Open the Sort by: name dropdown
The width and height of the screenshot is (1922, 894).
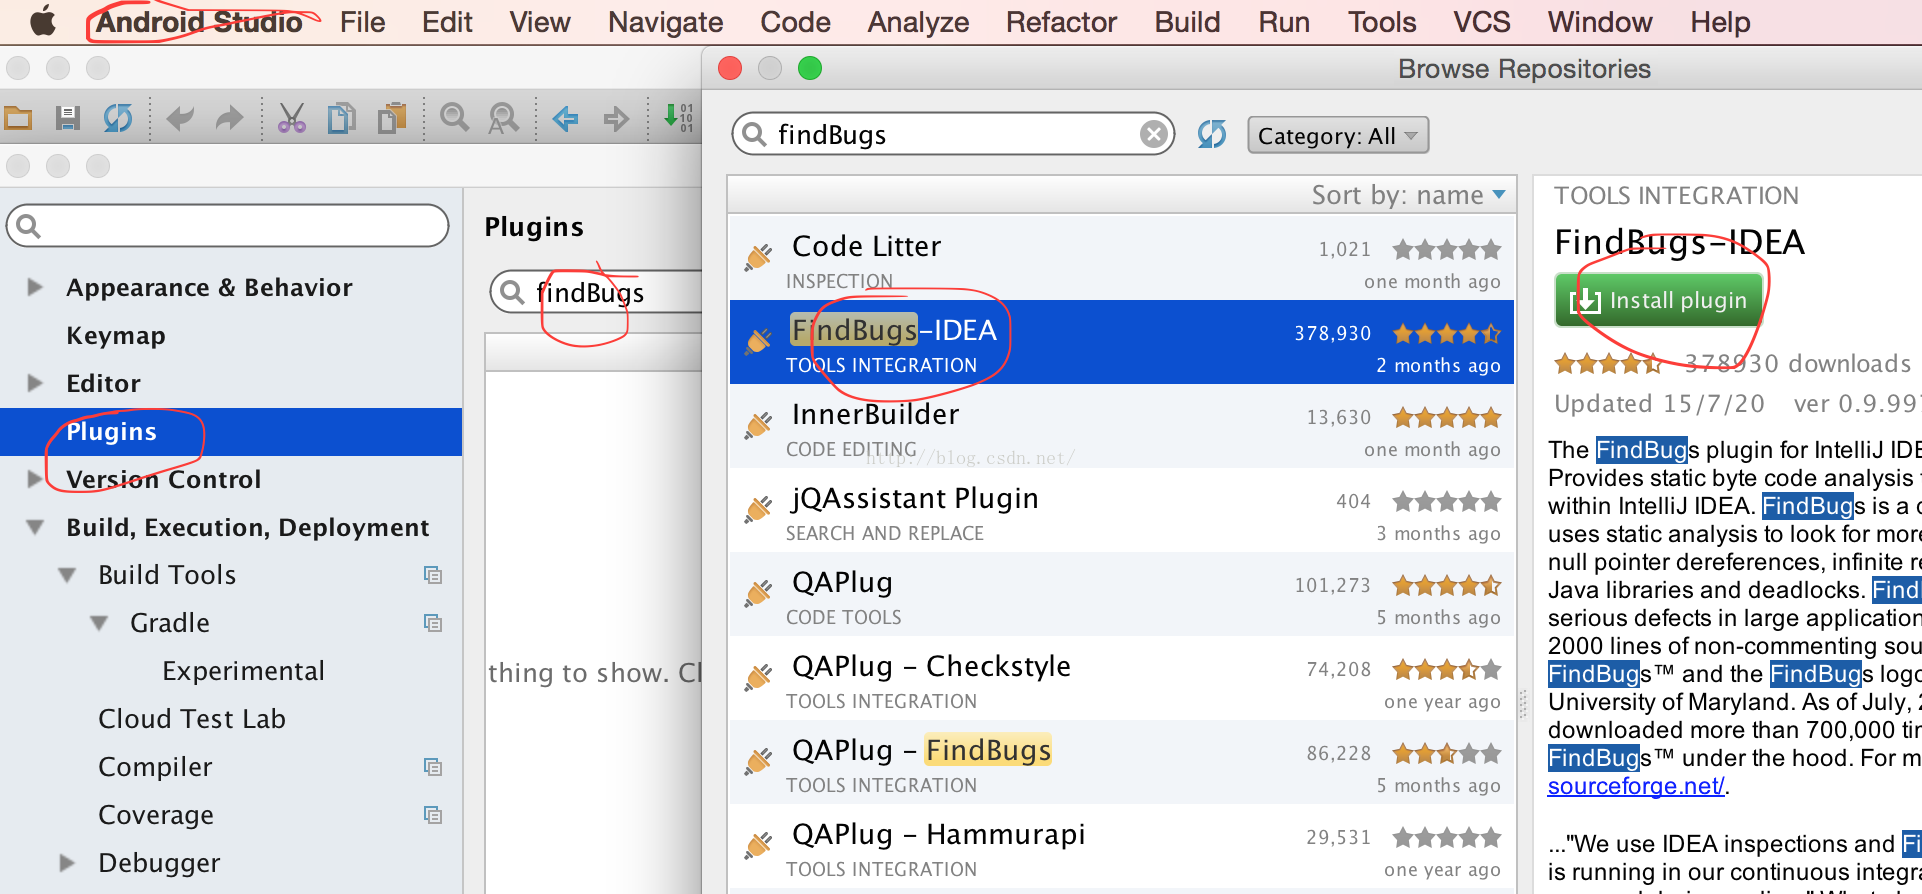coord(1408,195)
